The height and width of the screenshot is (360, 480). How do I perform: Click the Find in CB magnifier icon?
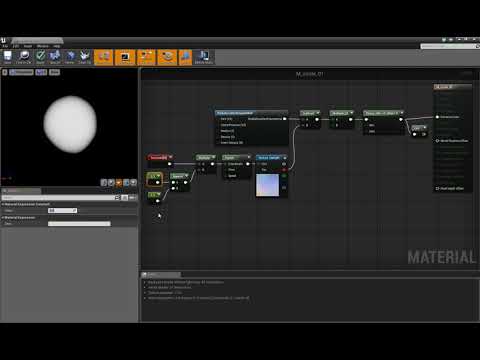click(23, 57)
